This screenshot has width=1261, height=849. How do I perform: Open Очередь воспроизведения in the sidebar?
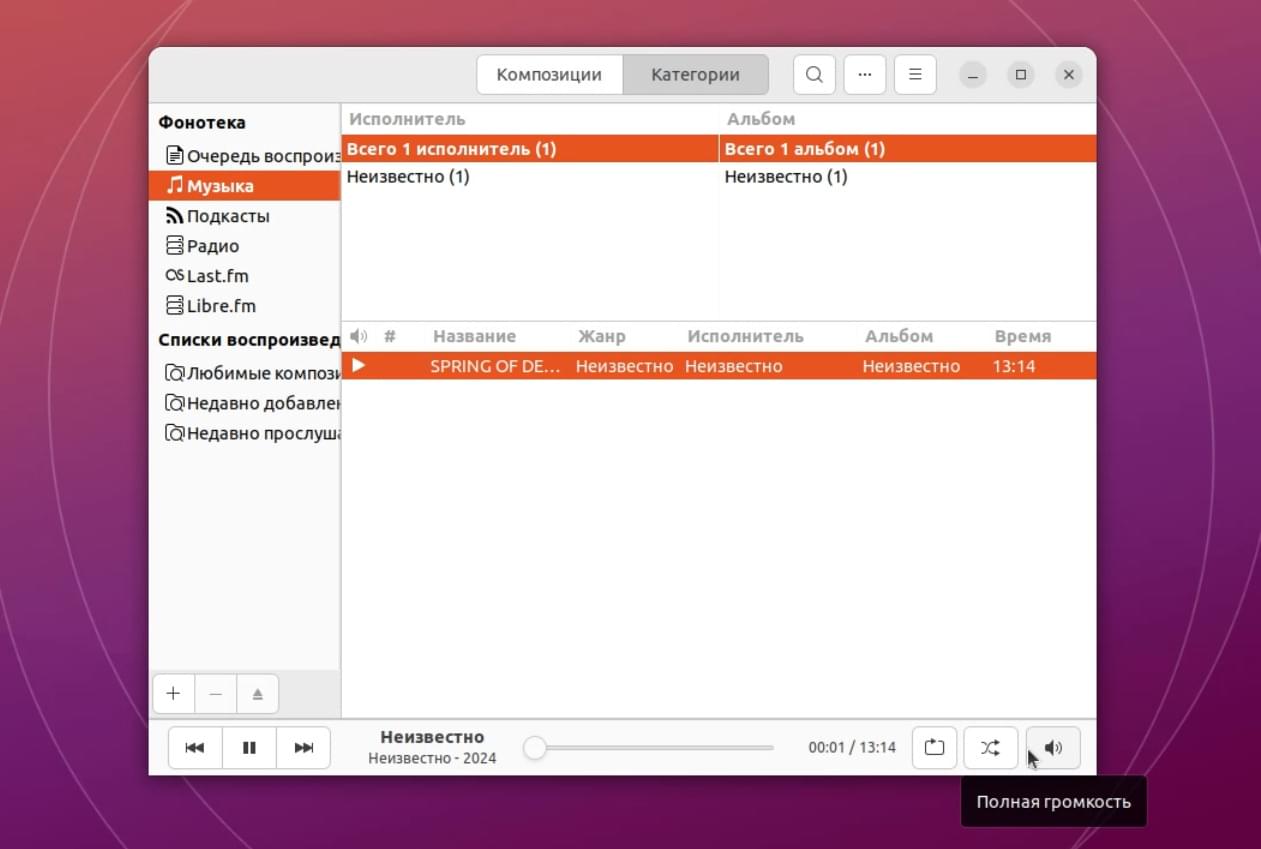[245, 156]
